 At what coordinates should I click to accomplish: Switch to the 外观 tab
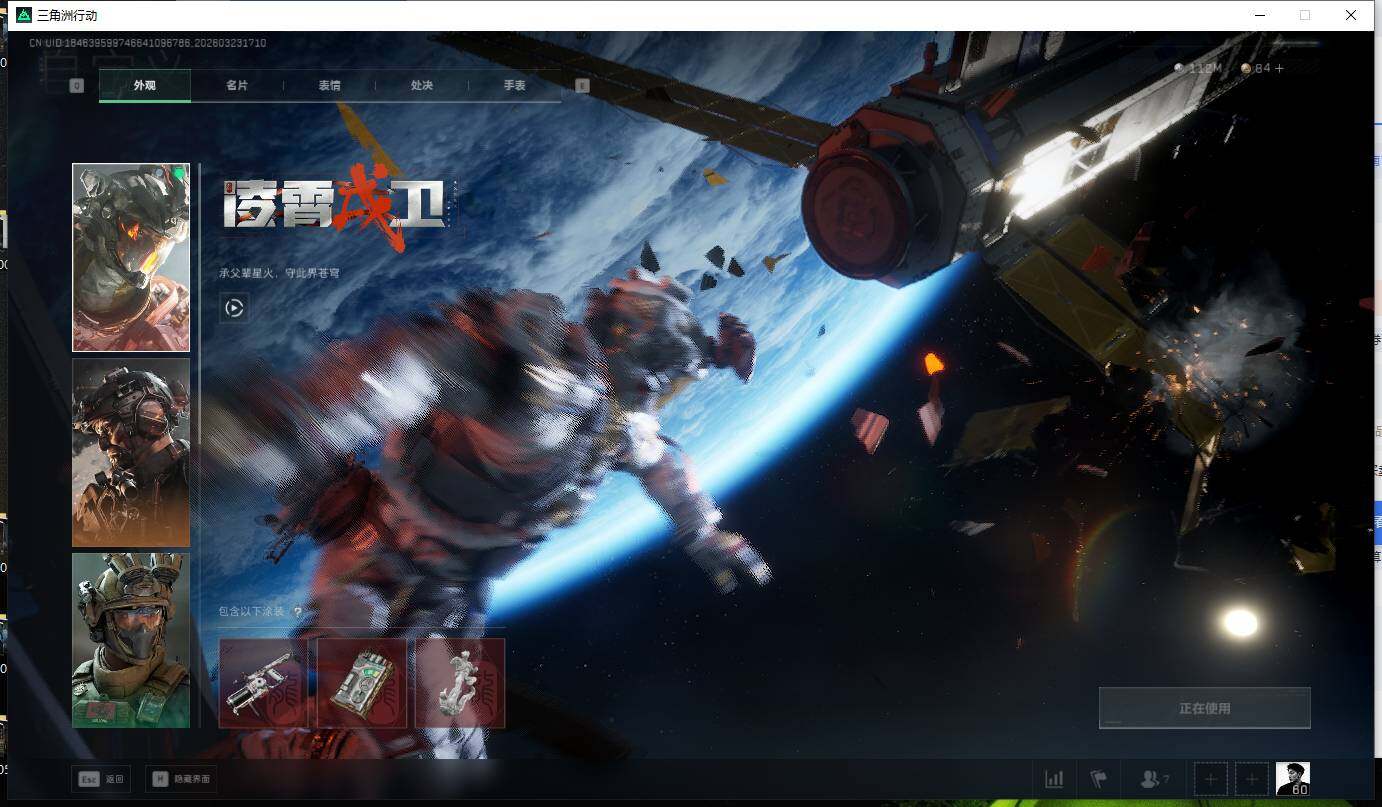coord(145,86)
